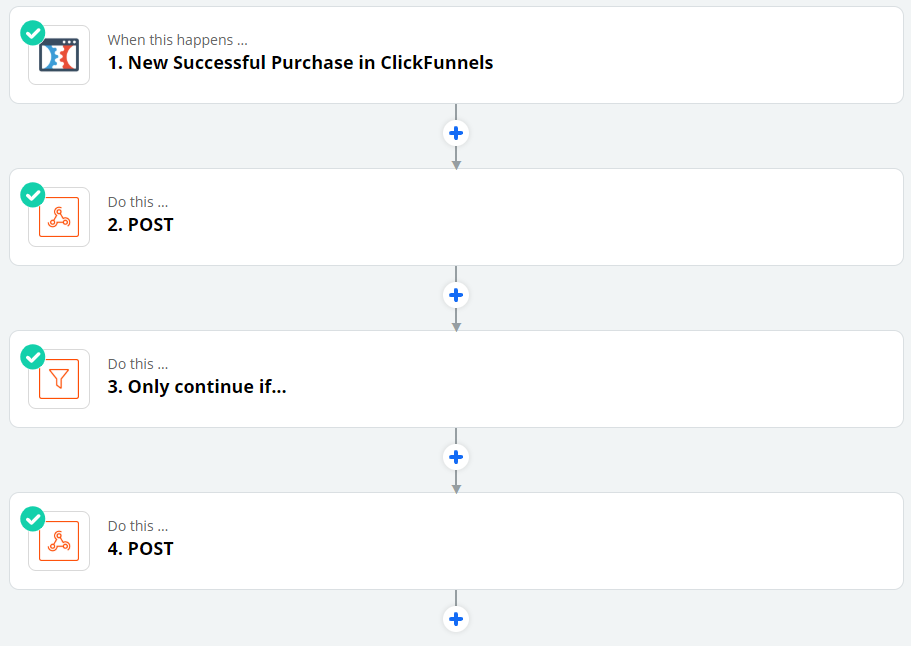Click the green checkmark on step 1
The width and height of the screenshot is (911, 646).
tap(33, 32)
